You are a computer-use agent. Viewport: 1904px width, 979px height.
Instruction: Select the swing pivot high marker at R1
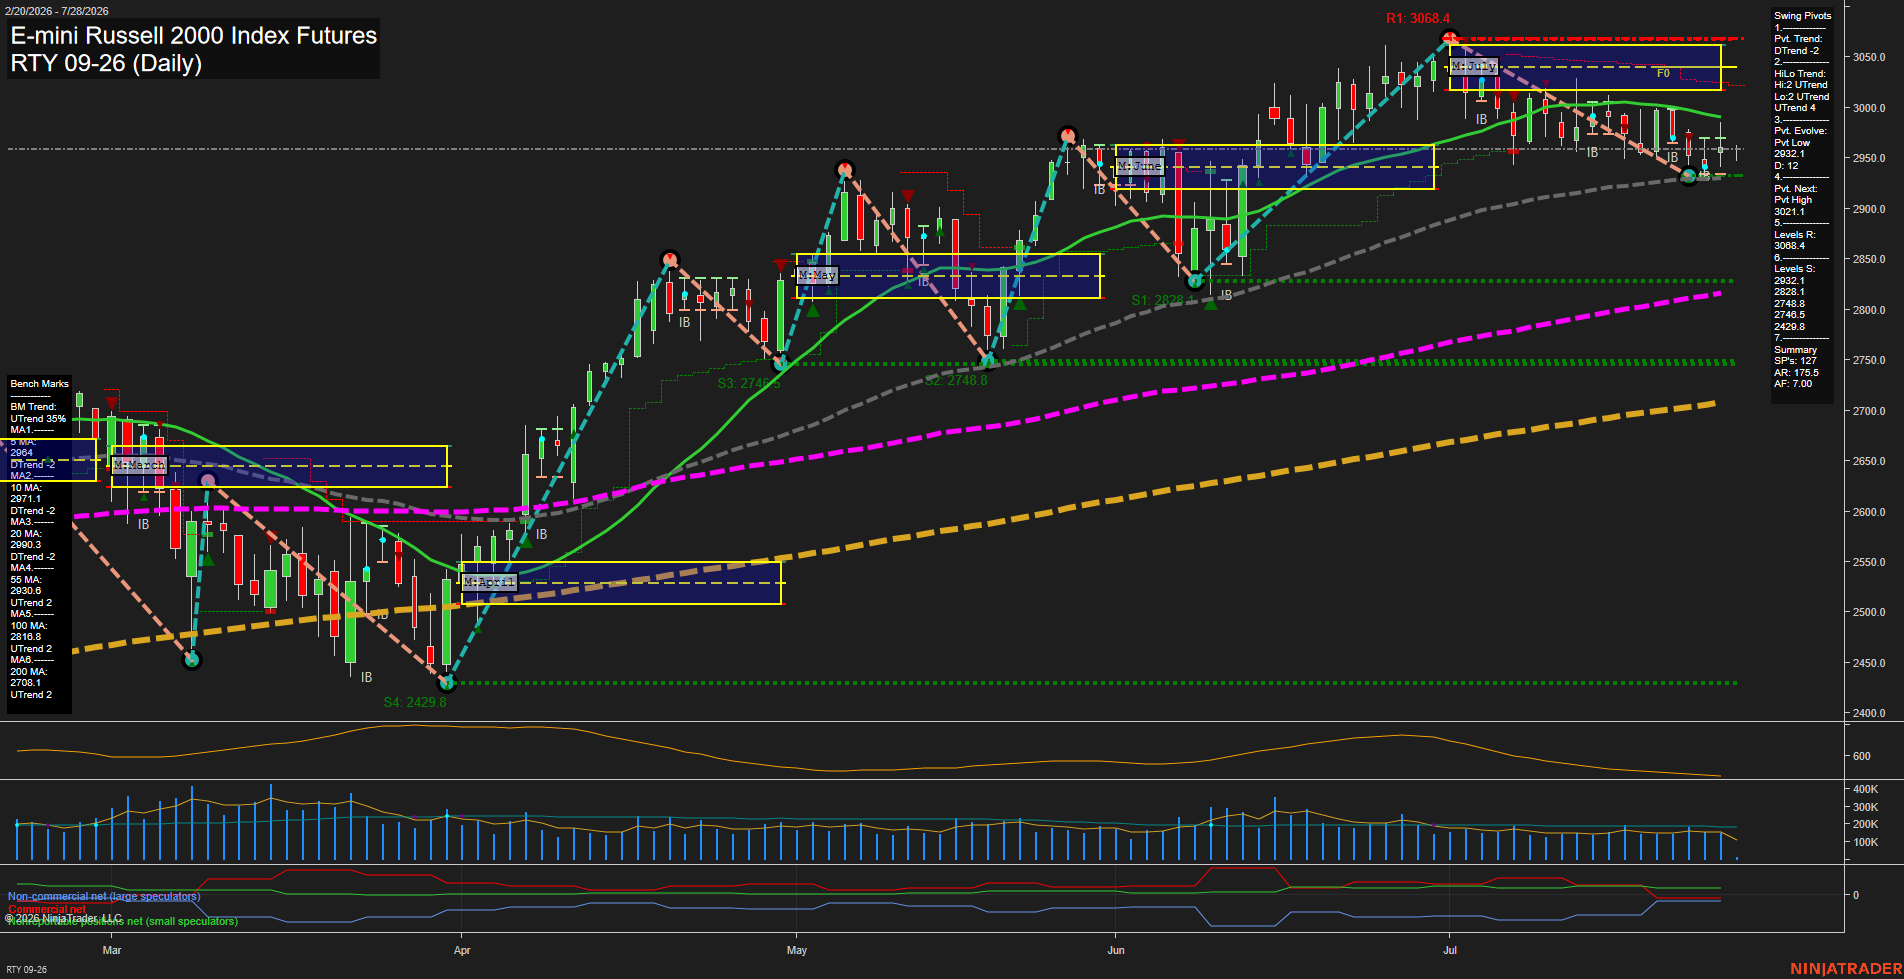coord(1449,39)
